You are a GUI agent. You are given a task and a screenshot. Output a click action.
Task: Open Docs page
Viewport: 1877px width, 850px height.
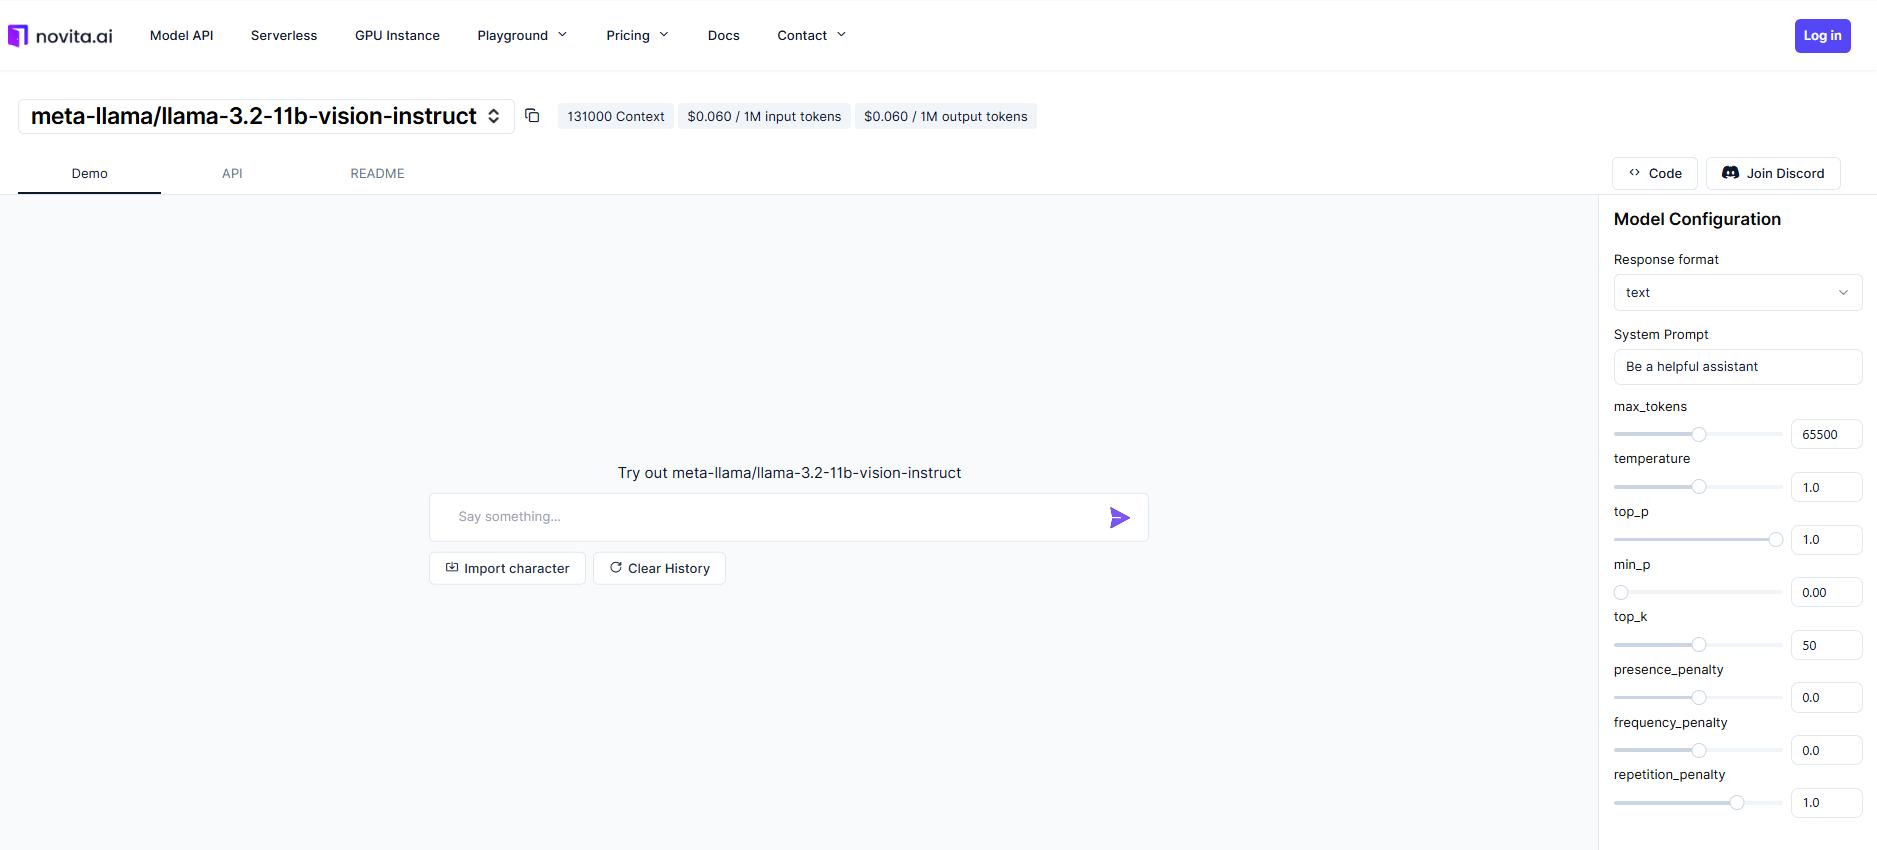click(723, 35)
